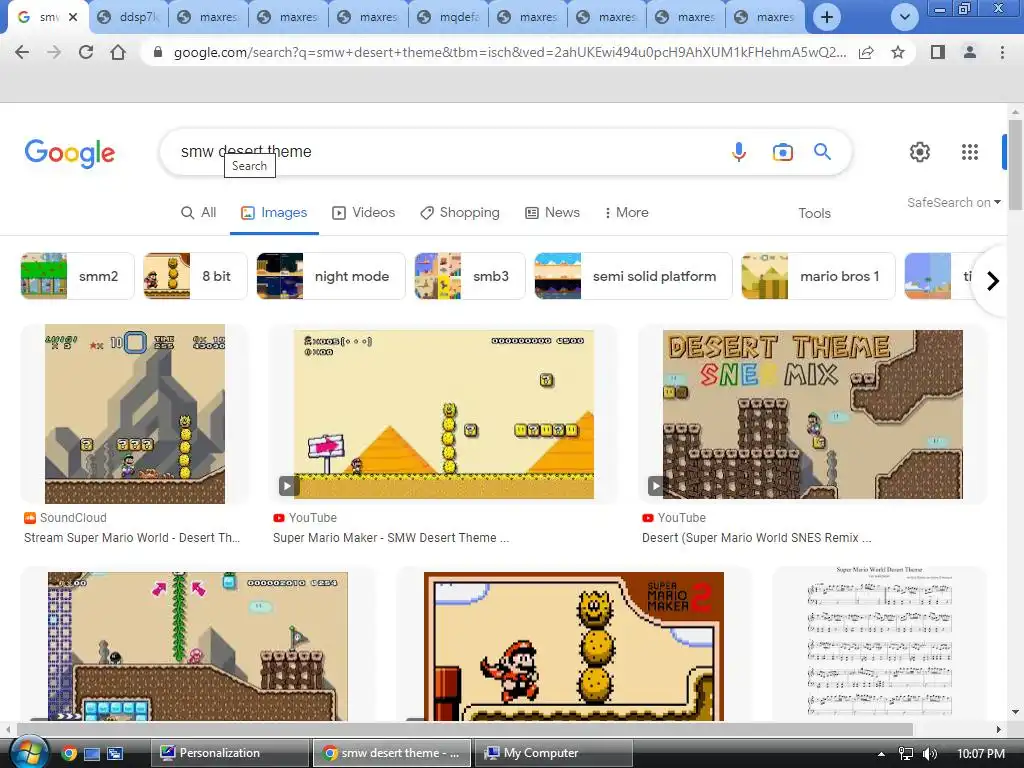The width and height of the screenshot is (1024, 768).
Task: Open the SoundCloud desert theme image
Action: click(x=135, y=414)
